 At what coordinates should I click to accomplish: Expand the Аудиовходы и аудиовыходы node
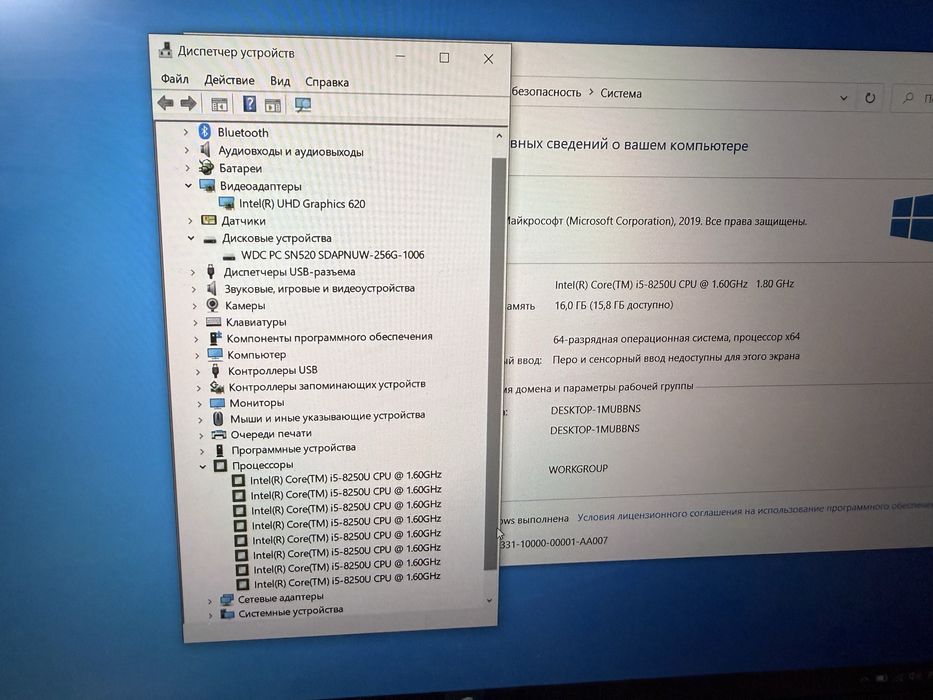tap(186, 150)
